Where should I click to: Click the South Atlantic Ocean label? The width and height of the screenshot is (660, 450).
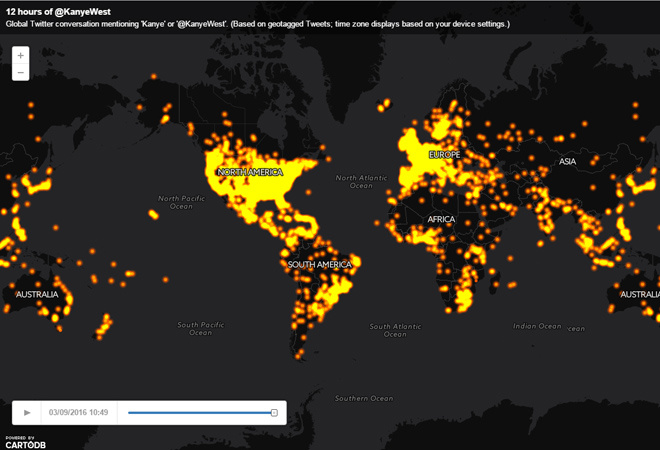395,330
